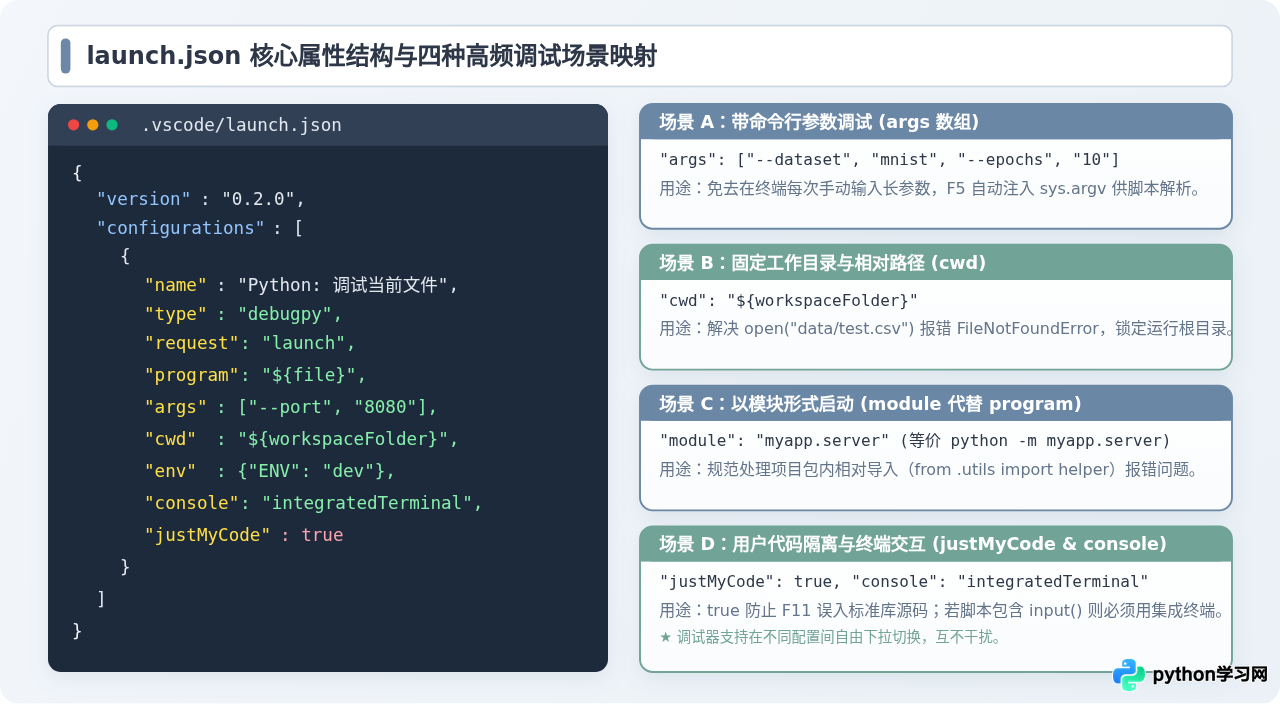The image size is (1280, 704).
Task: Click the {"ENV": "dev"} env value
Action: click(311, 471)
